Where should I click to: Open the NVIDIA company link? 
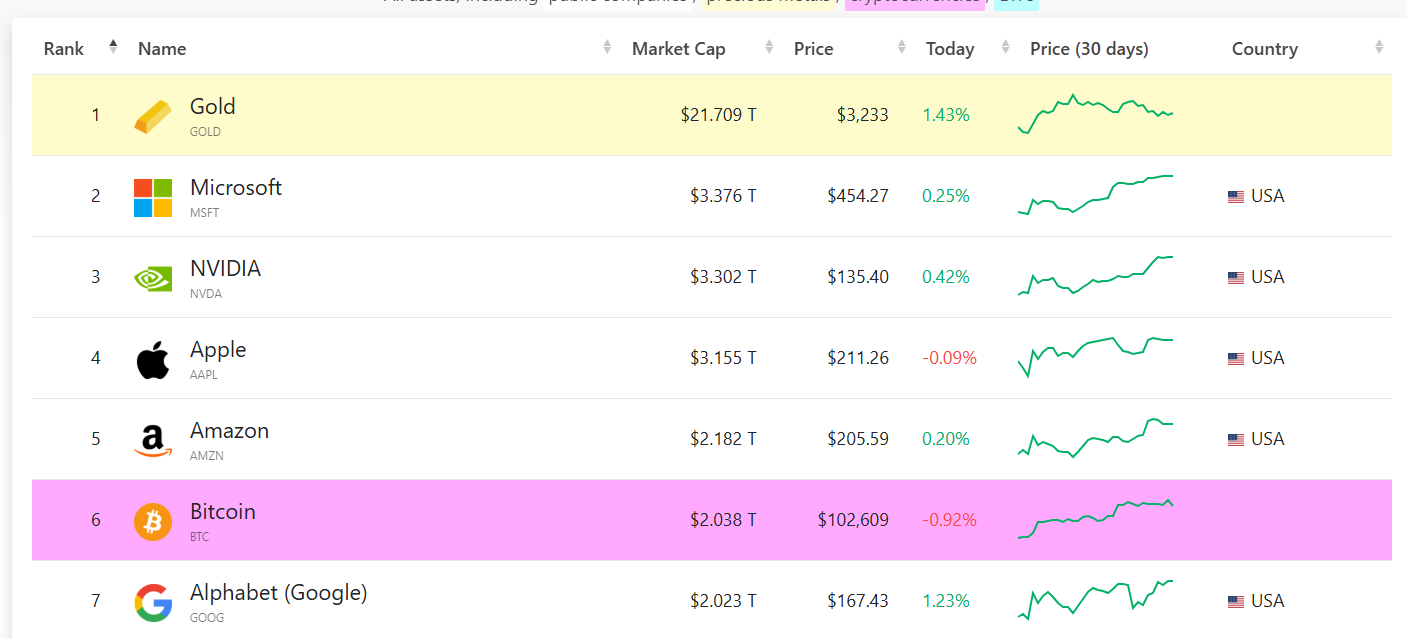point(225,269)
